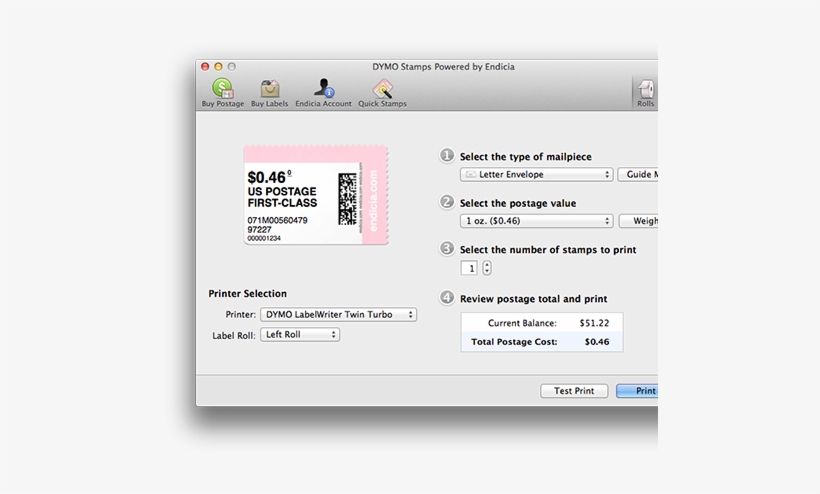The width and height of the screenshot is (820, 494).
Task: Open the Buy Postage tool
Action: pos(222,89)
